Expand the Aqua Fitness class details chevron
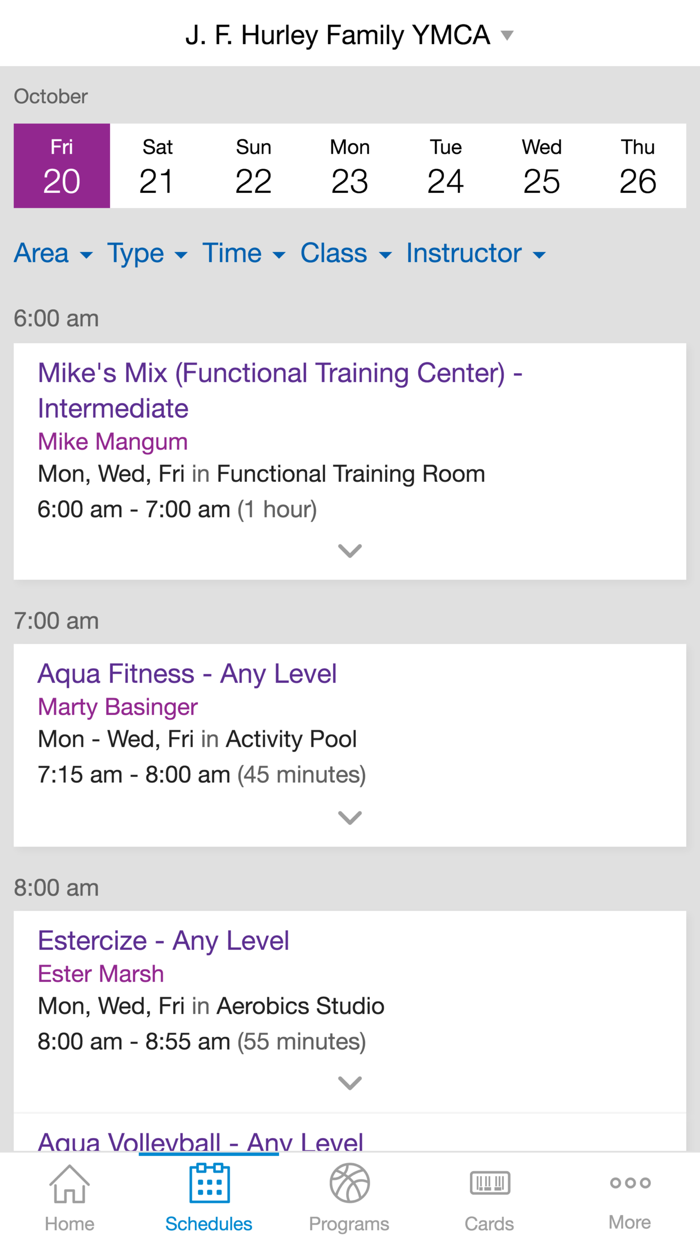 click(349, 817)
